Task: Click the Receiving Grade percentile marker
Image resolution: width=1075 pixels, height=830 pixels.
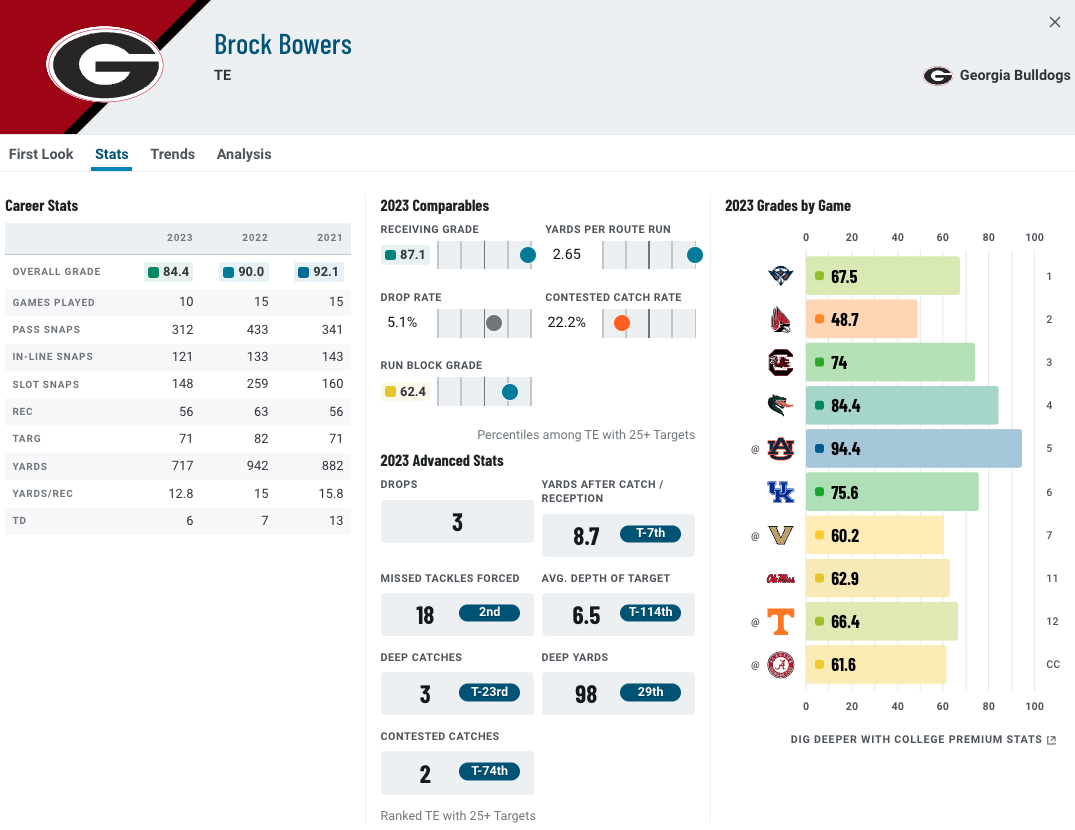Action: click(528, 255)
